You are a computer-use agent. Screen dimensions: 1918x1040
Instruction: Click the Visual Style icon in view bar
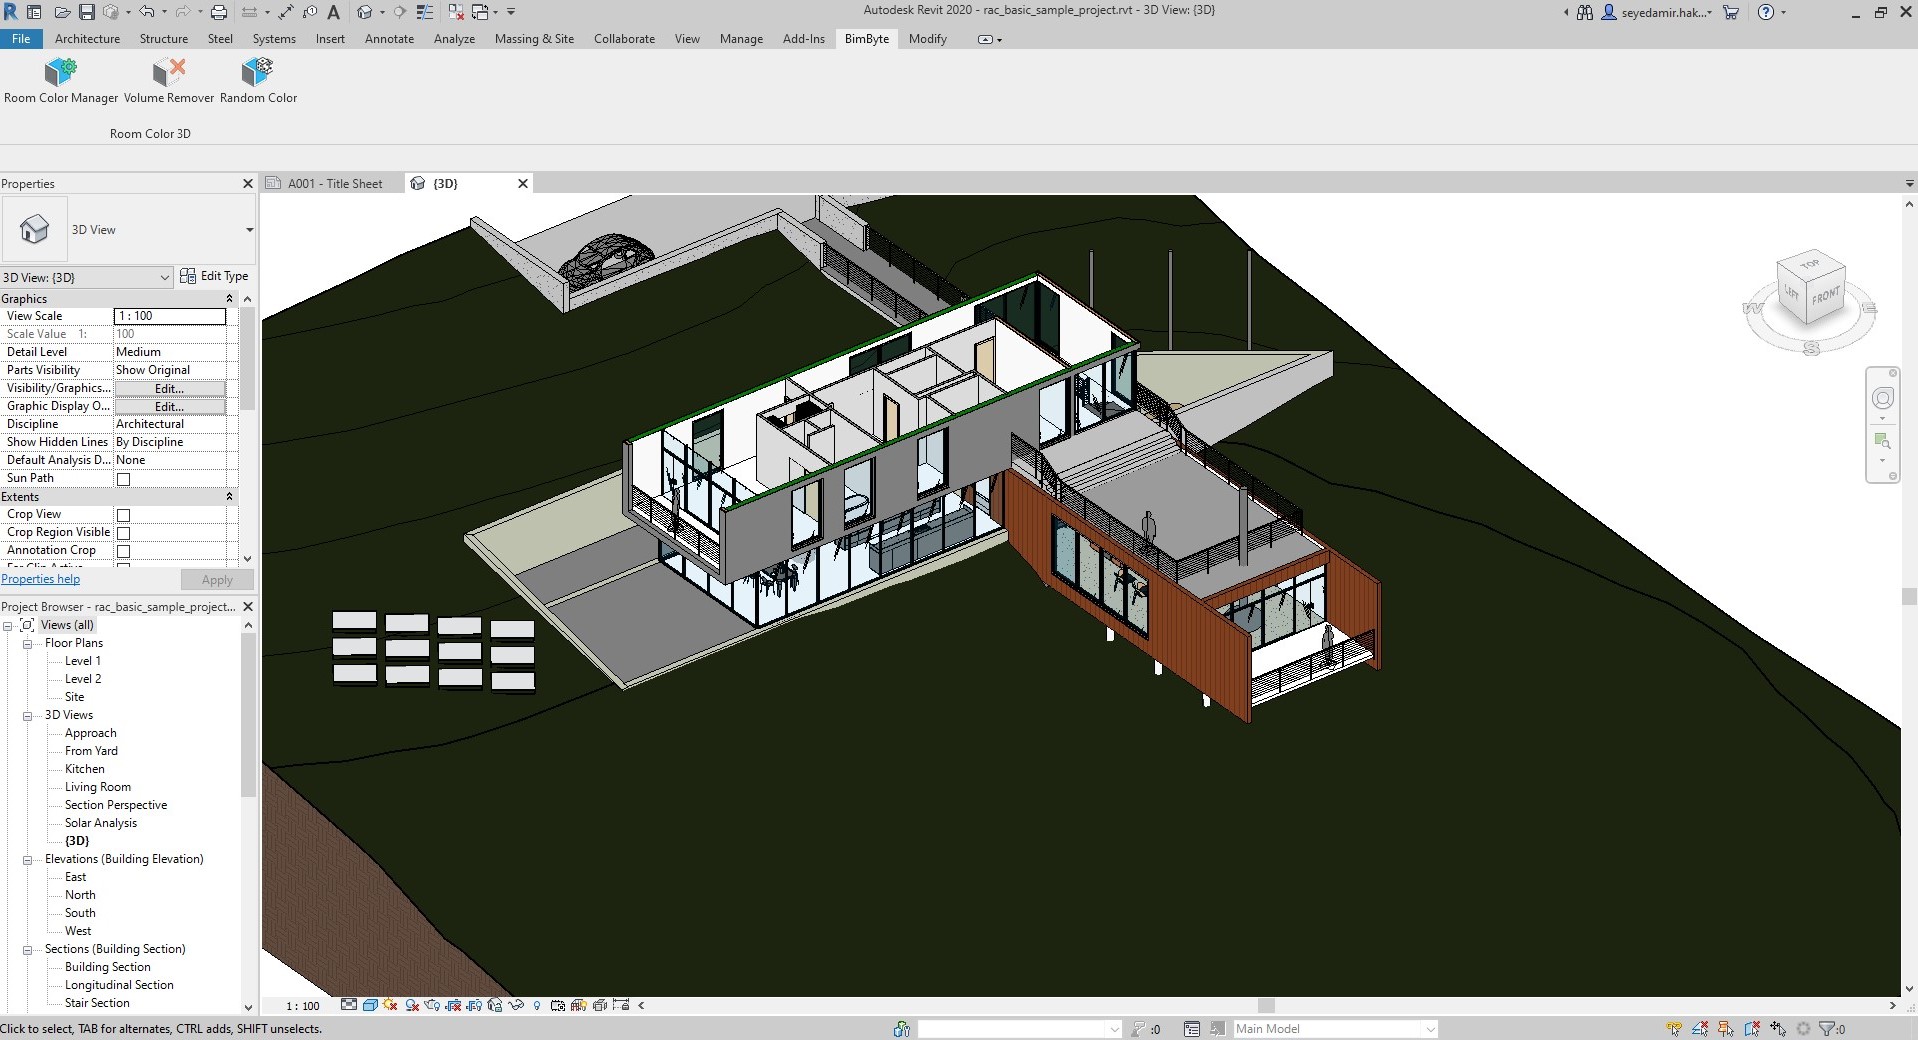point(370,1005)
